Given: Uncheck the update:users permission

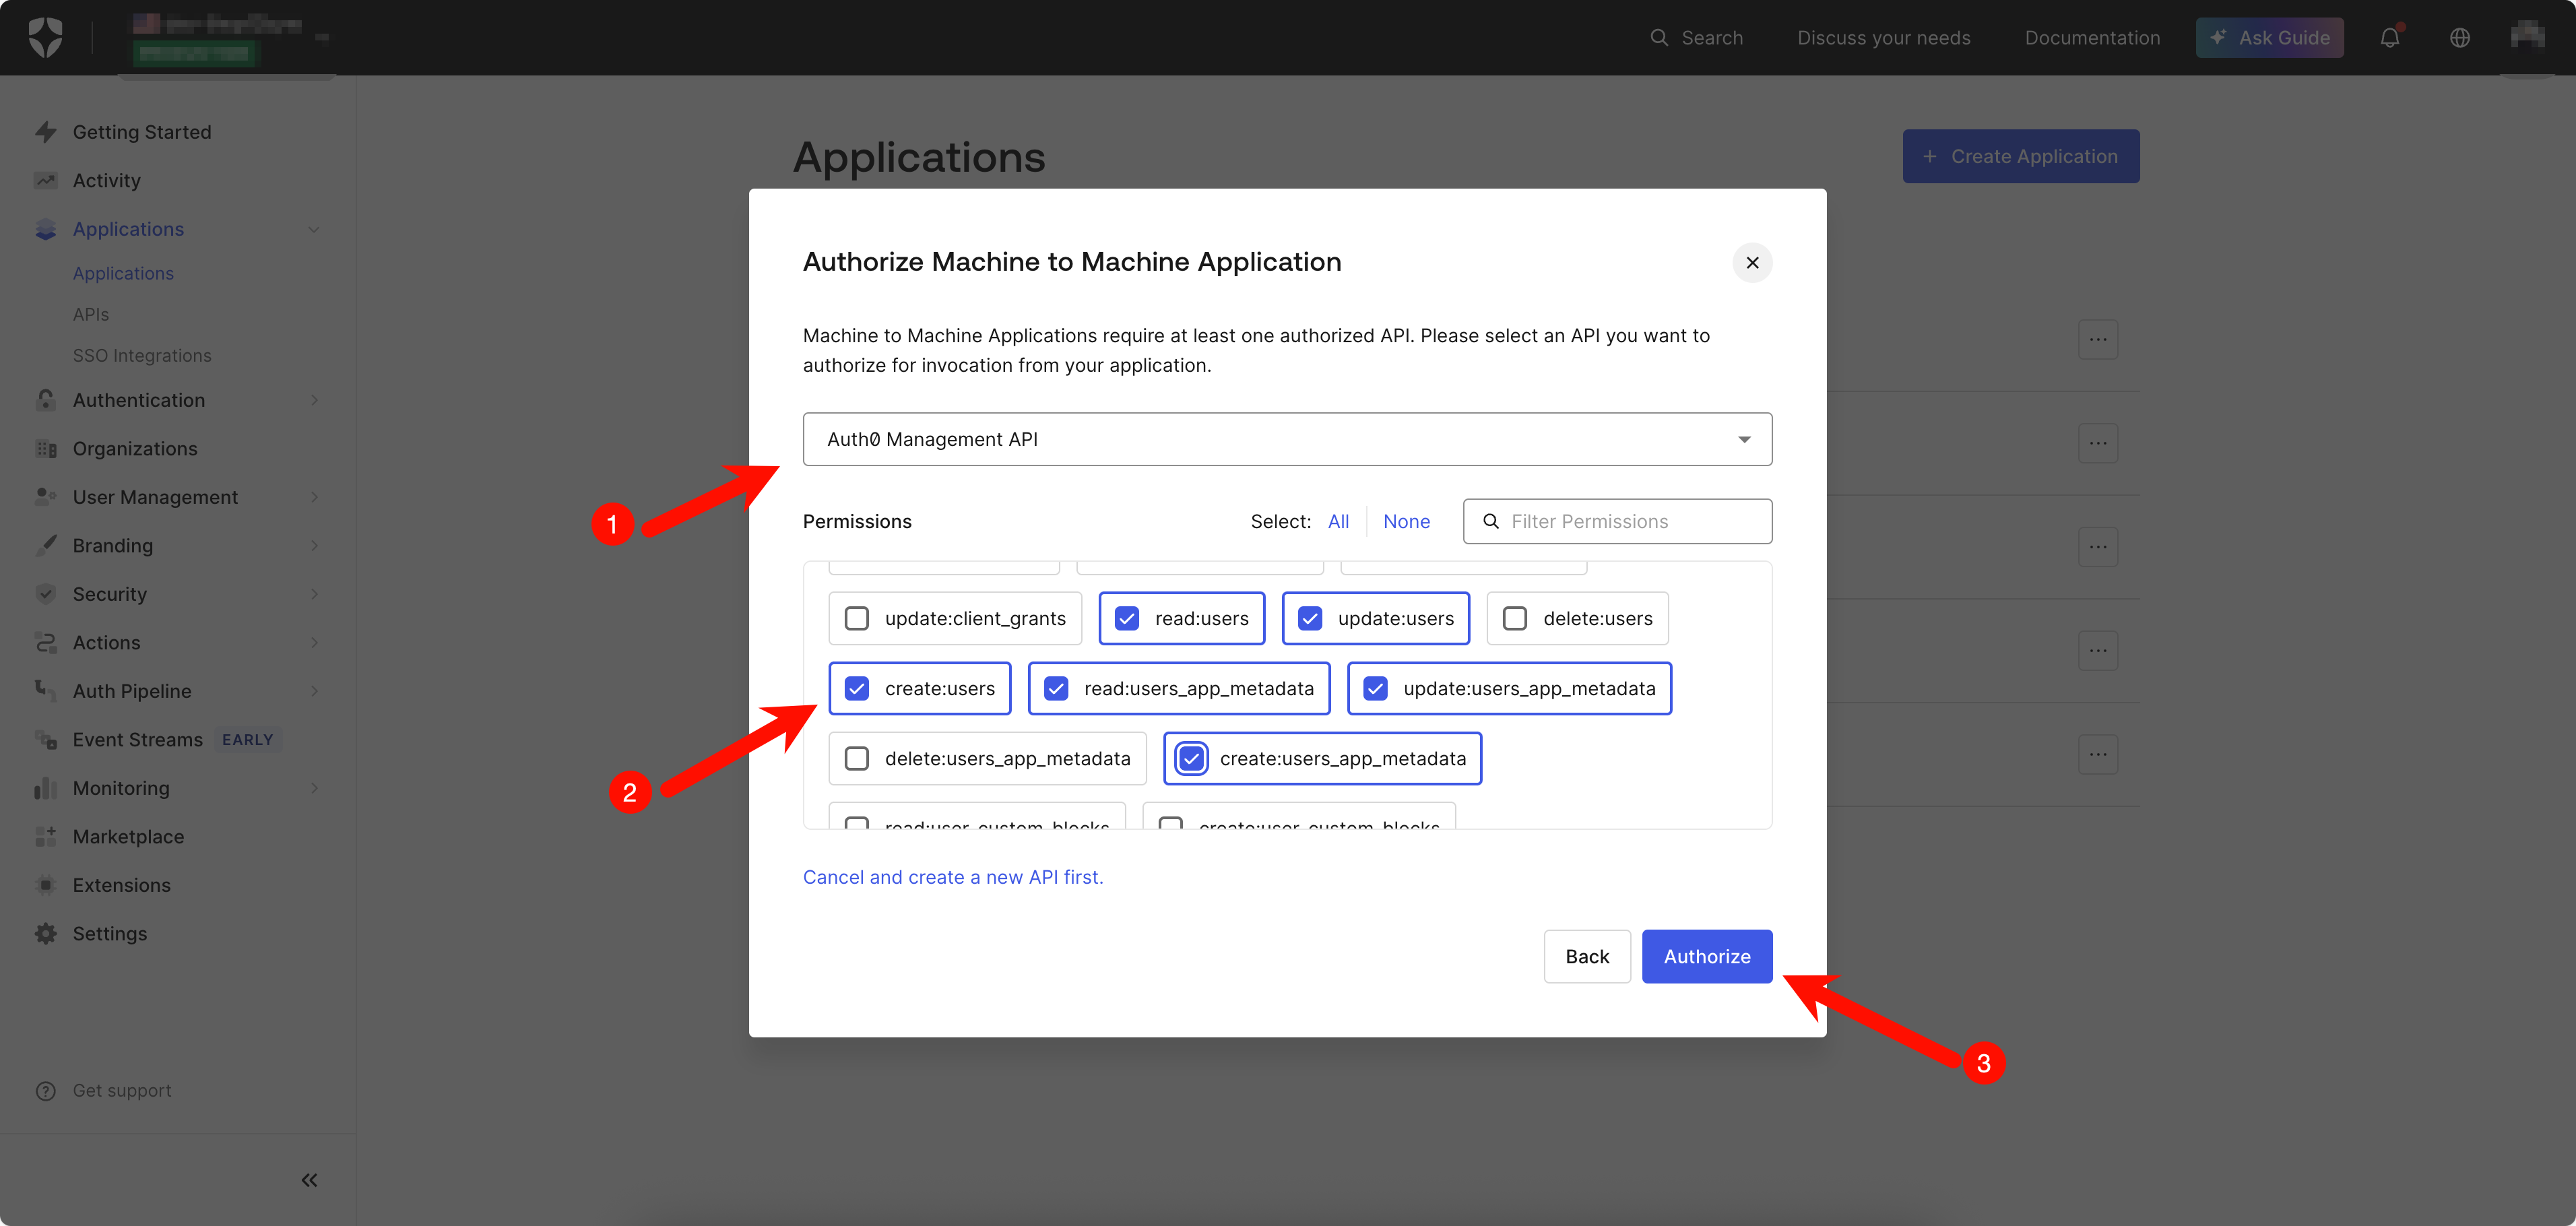Looking at the screenshot, I should tap(1310, 619).
